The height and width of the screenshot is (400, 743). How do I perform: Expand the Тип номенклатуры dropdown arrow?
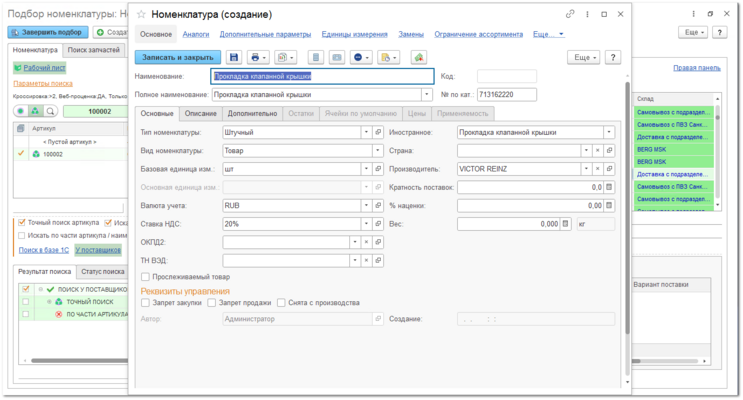click(366, 132)
